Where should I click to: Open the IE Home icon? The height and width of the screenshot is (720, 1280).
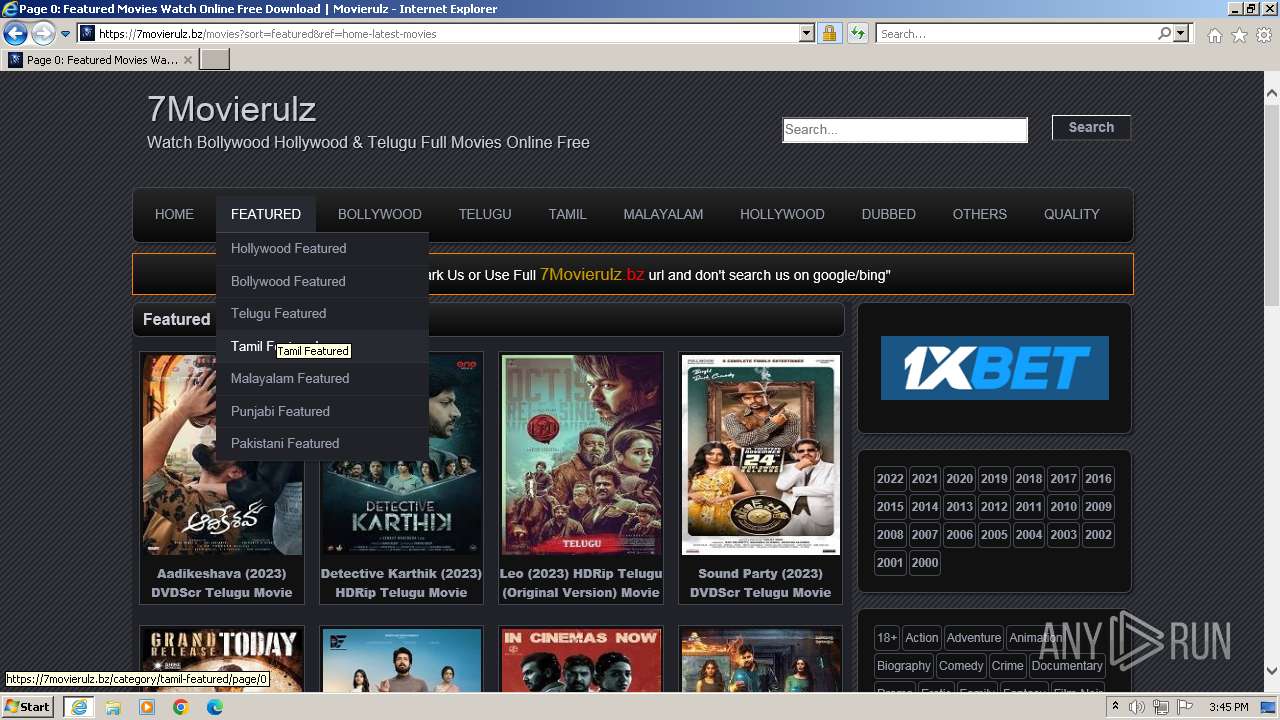coord(1214,35)
